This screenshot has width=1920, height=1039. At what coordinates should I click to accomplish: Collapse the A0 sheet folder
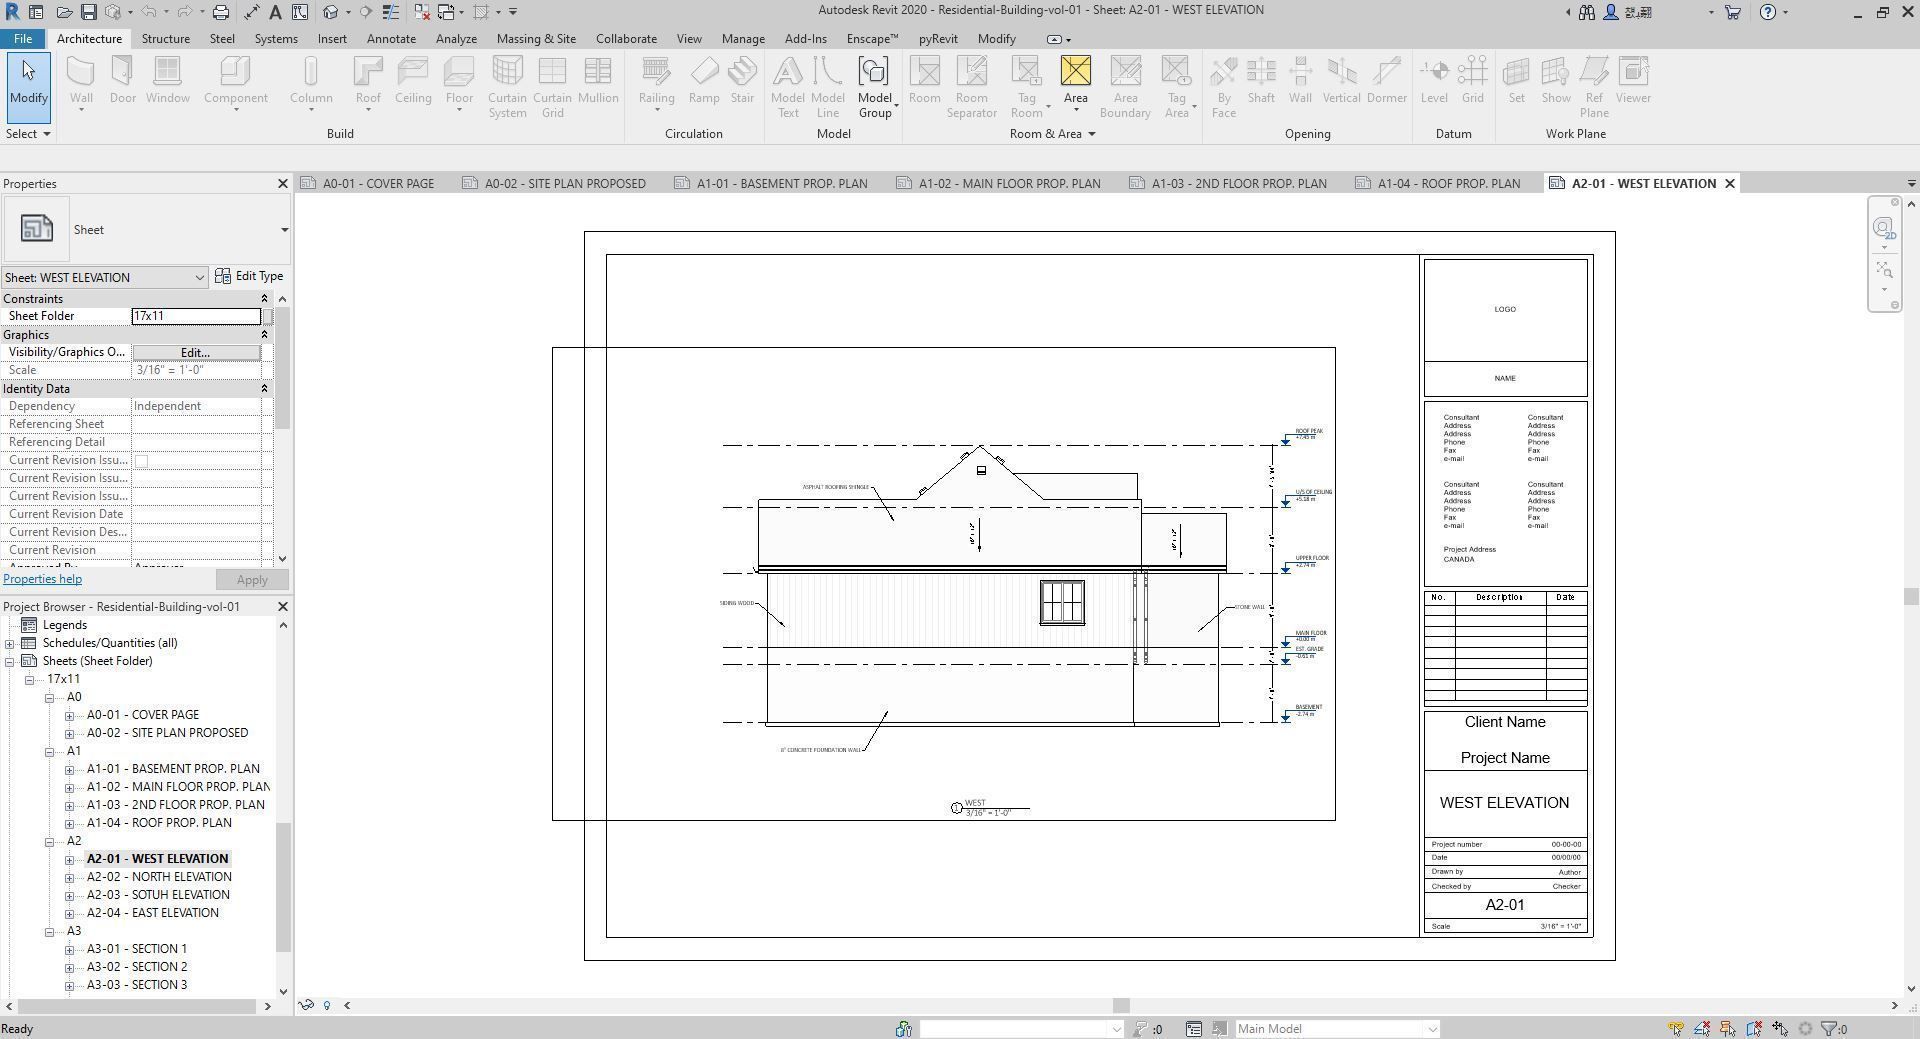(x=49, y=698)
